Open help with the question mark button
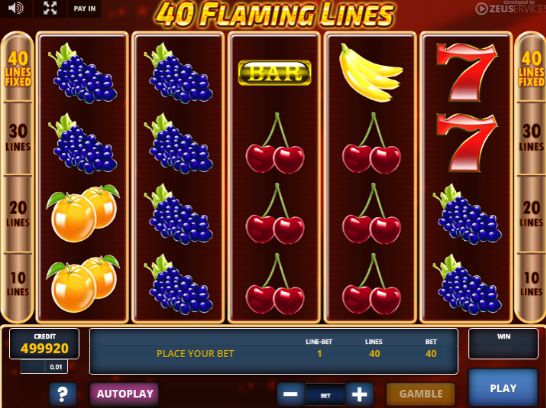Screen dimensions: 546x408 click(63, 394)
